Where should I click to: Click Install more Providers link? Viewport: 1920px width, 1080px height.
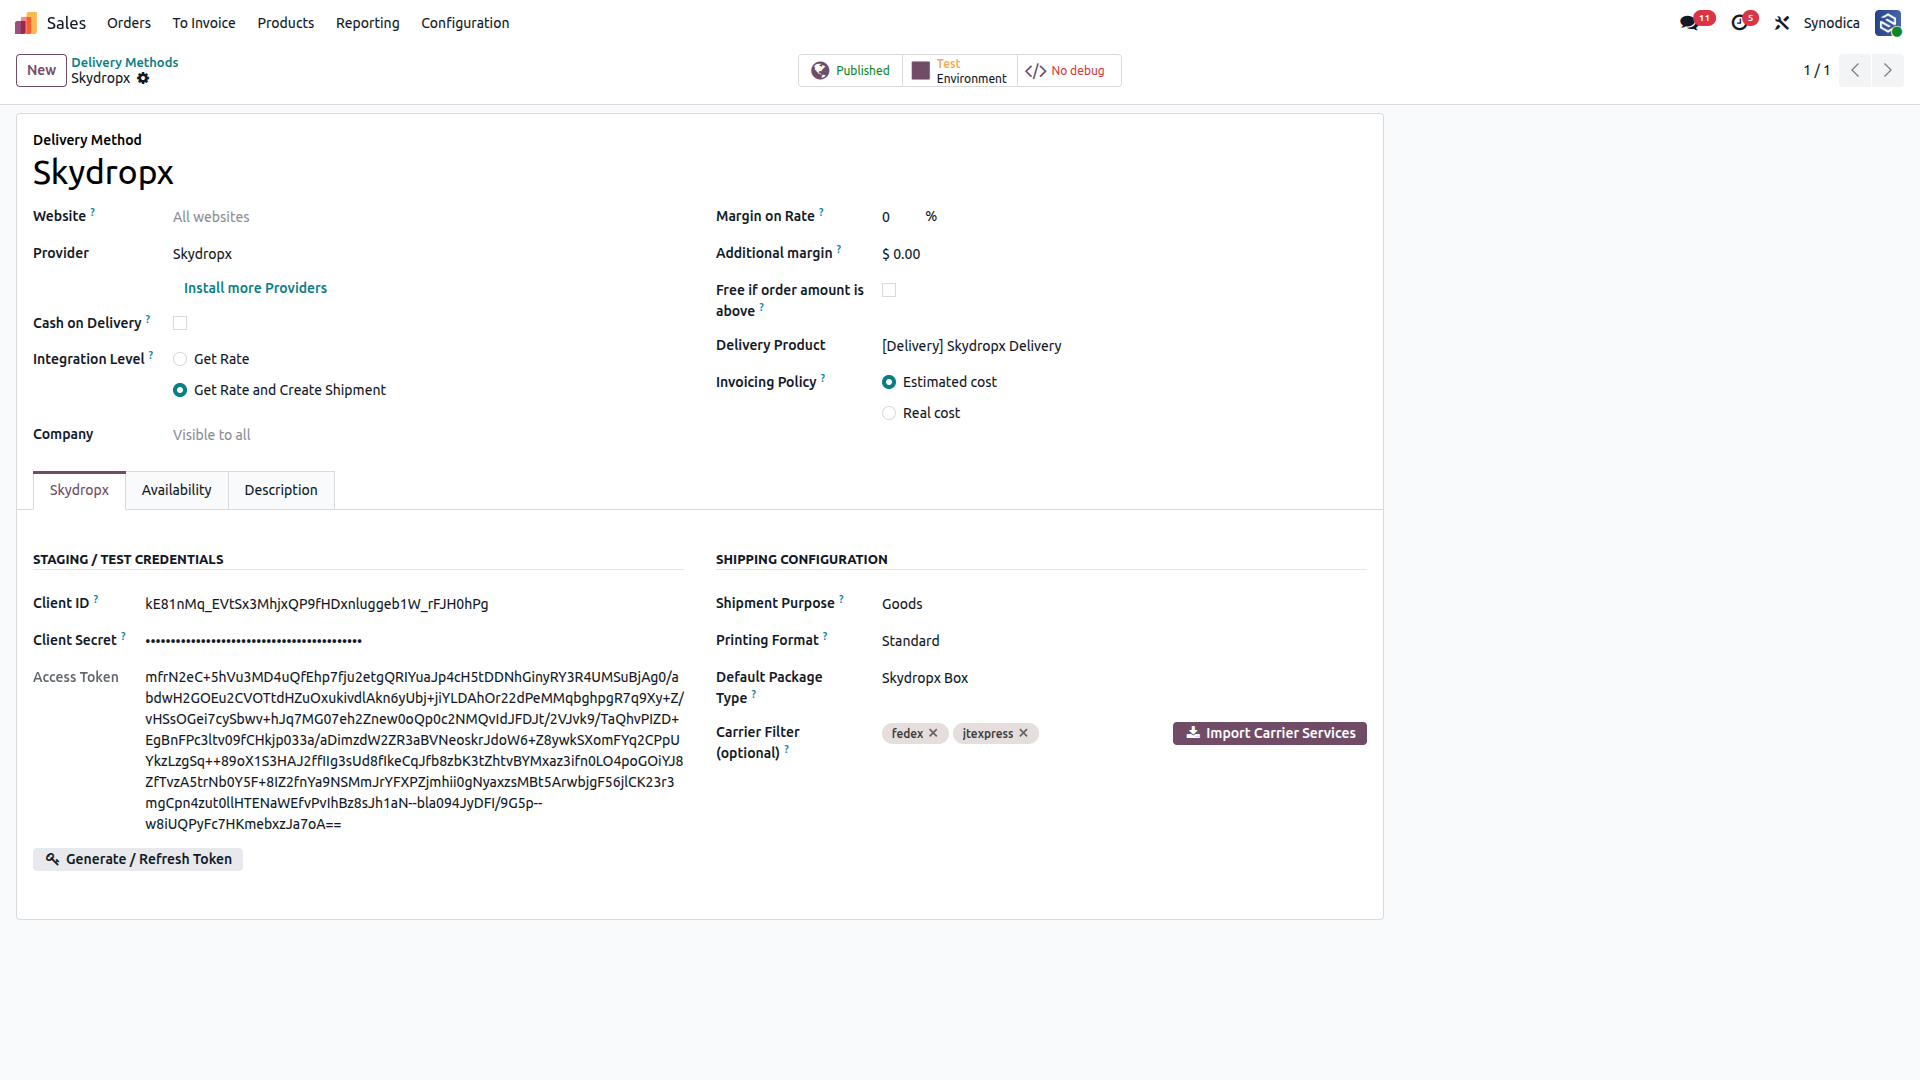(255, 288)
